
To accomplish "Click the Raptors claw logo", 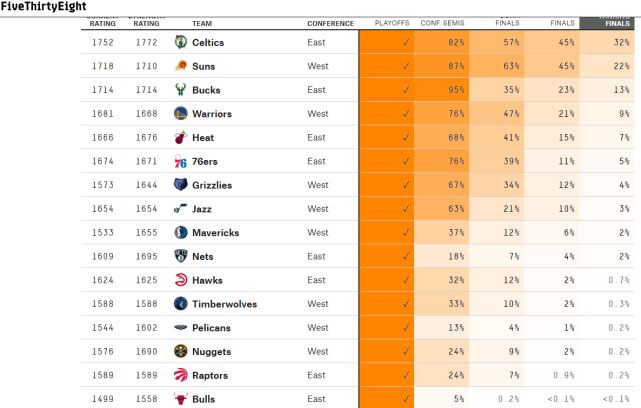I will point(181,375).
